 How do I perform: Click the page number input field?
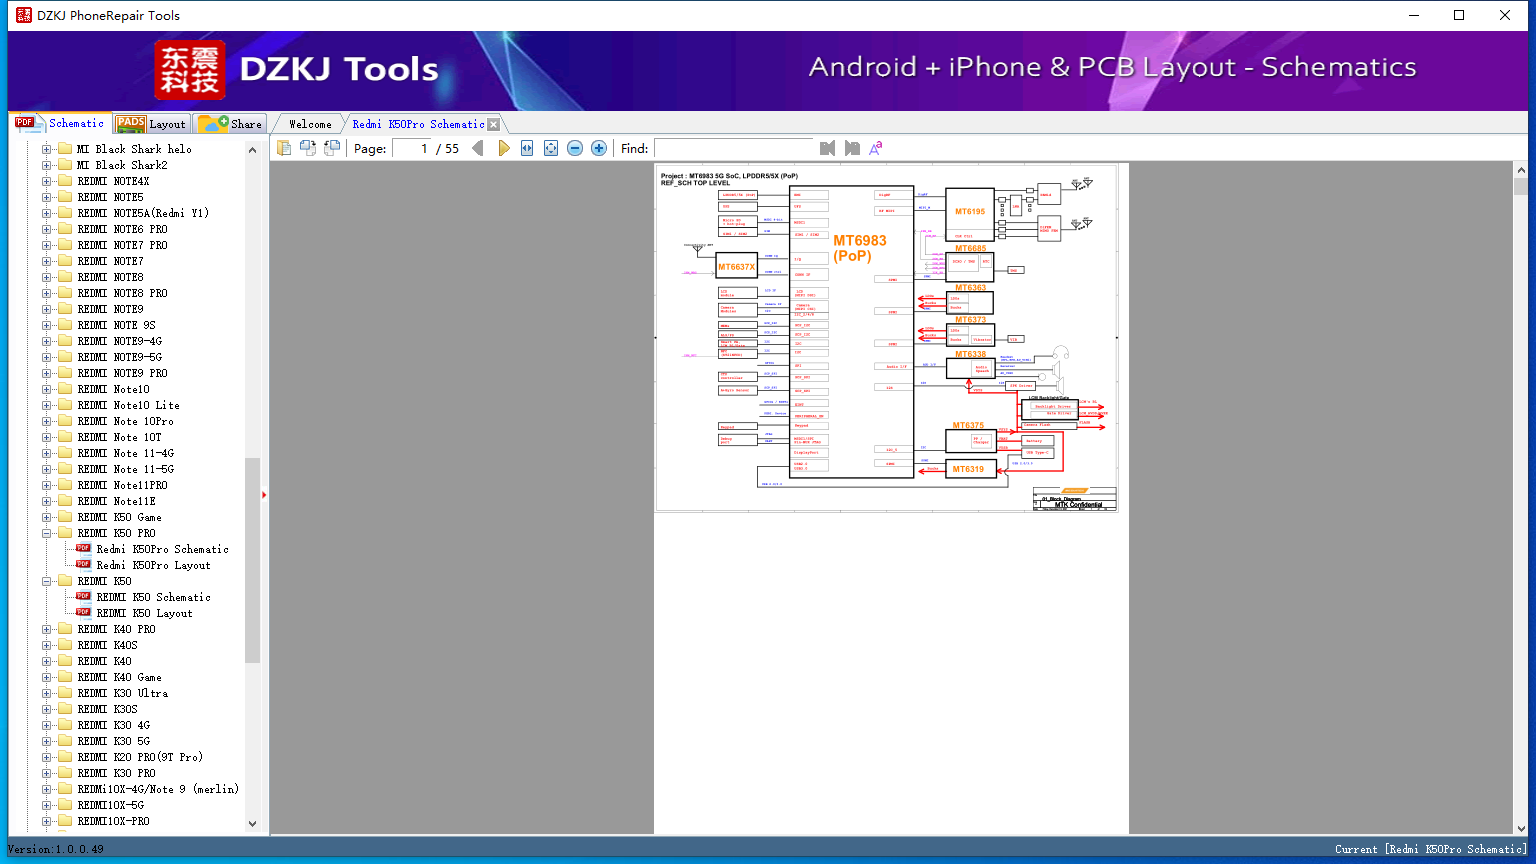(412, 148)
